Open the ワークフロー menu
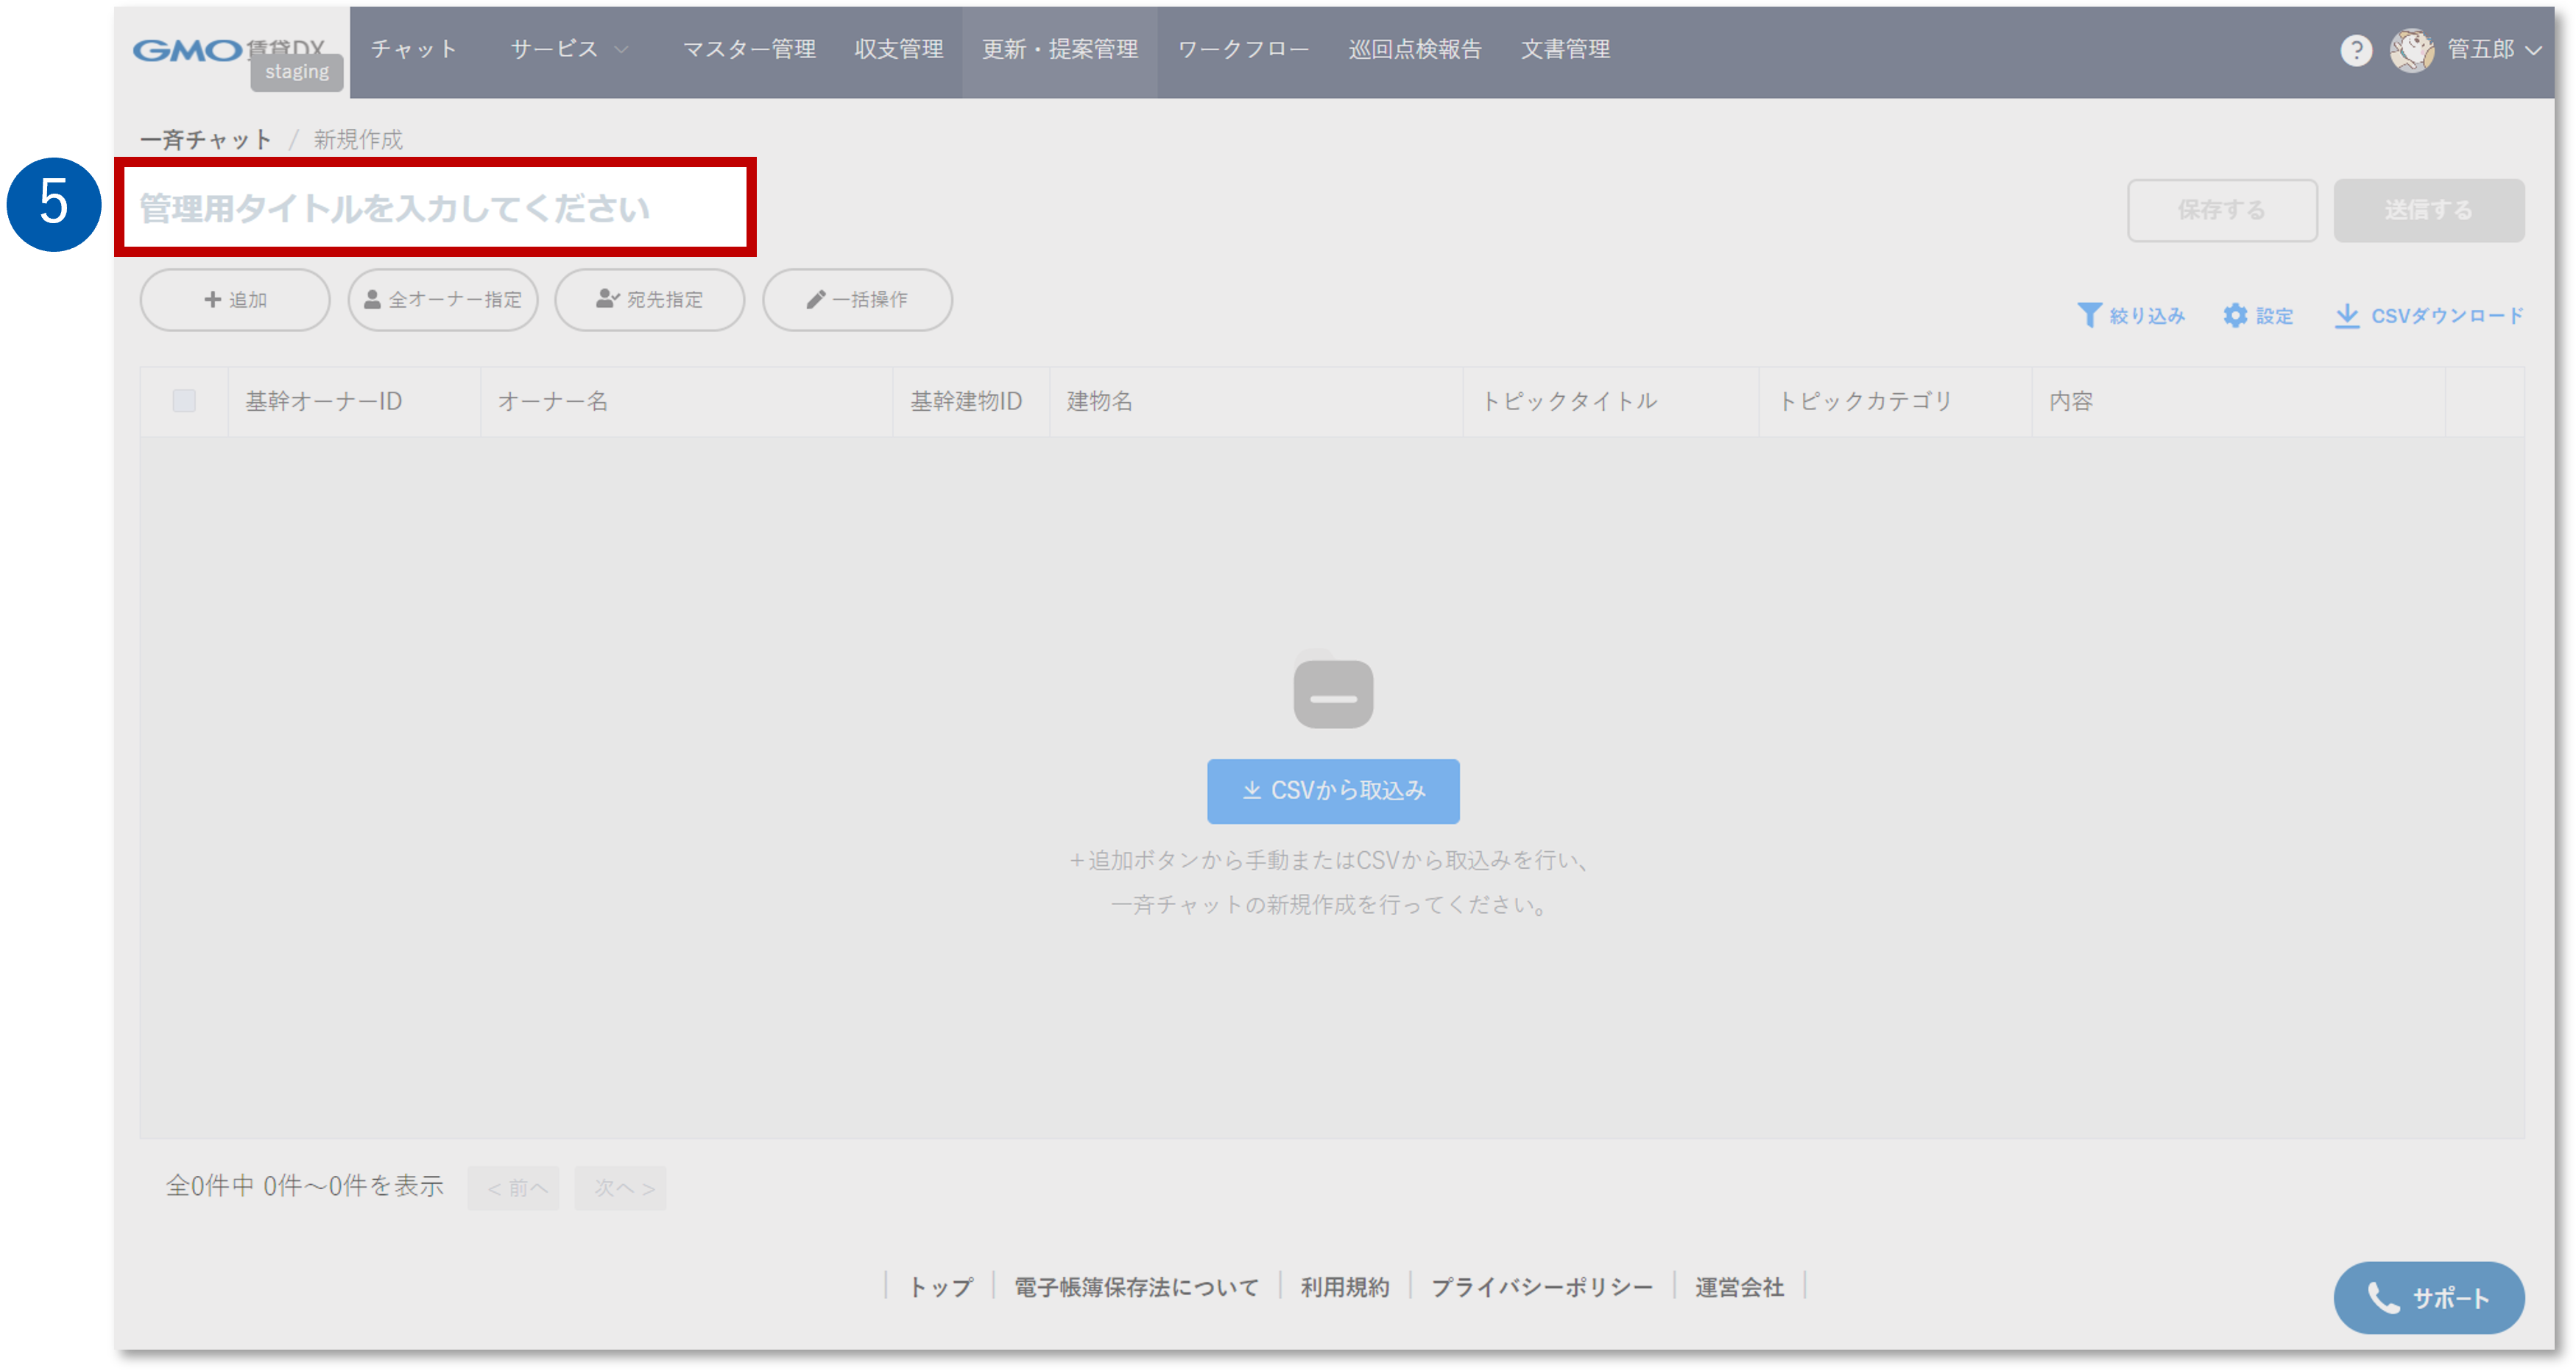The image size is (2576, 1371). 1243,50
